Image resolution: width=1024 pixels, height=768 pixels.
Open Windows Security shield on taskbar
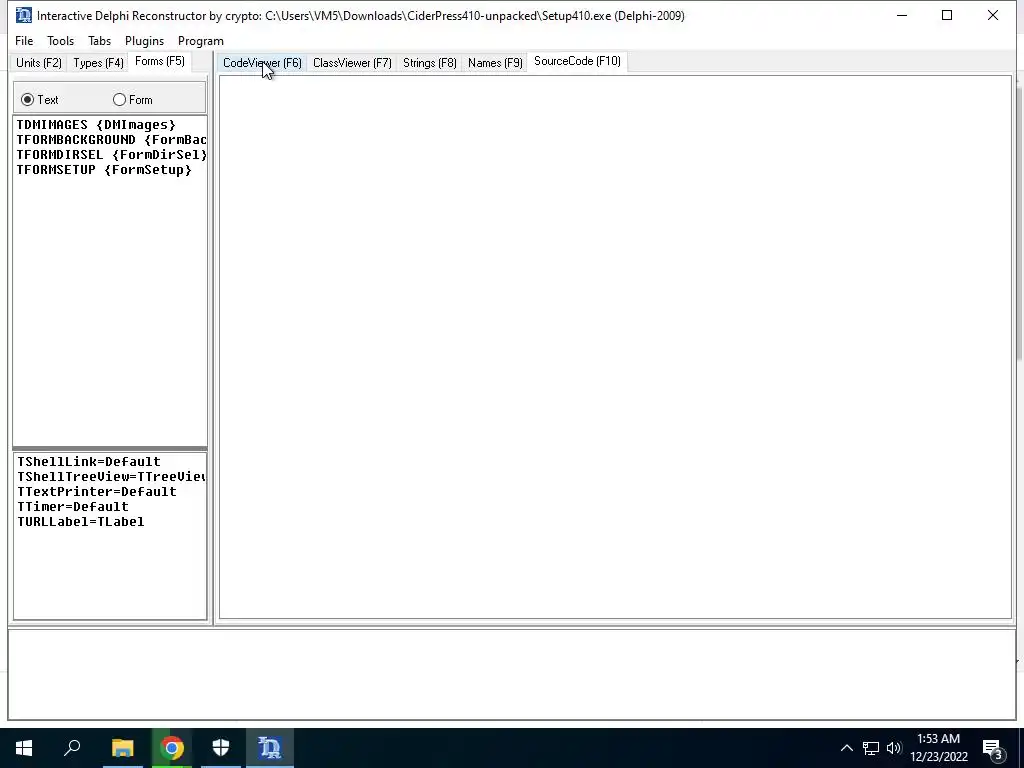(x=221, y=748)
